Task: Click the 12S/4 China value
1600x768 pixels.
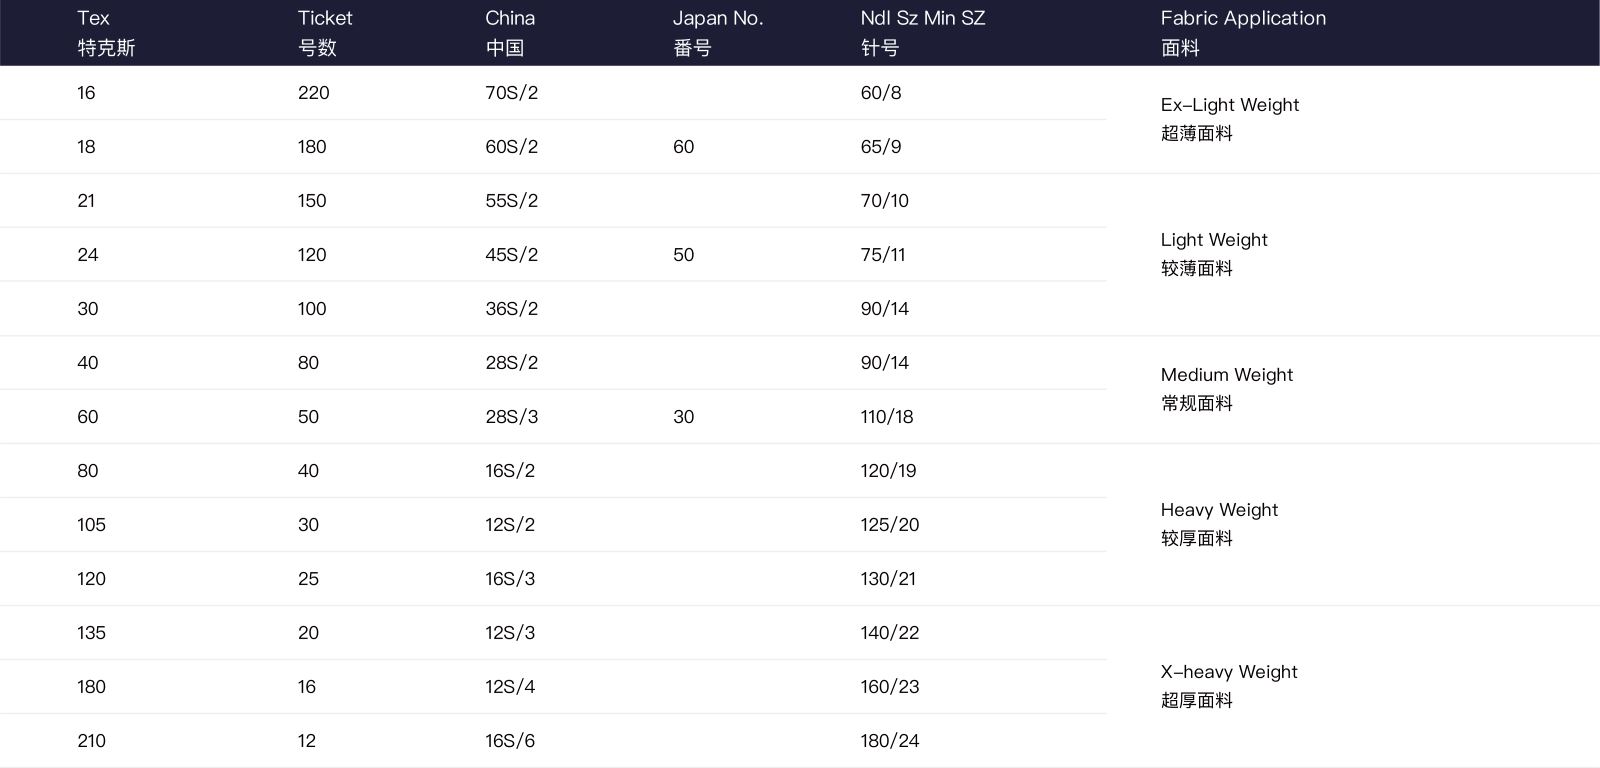Action: click(x=510, y=687)
